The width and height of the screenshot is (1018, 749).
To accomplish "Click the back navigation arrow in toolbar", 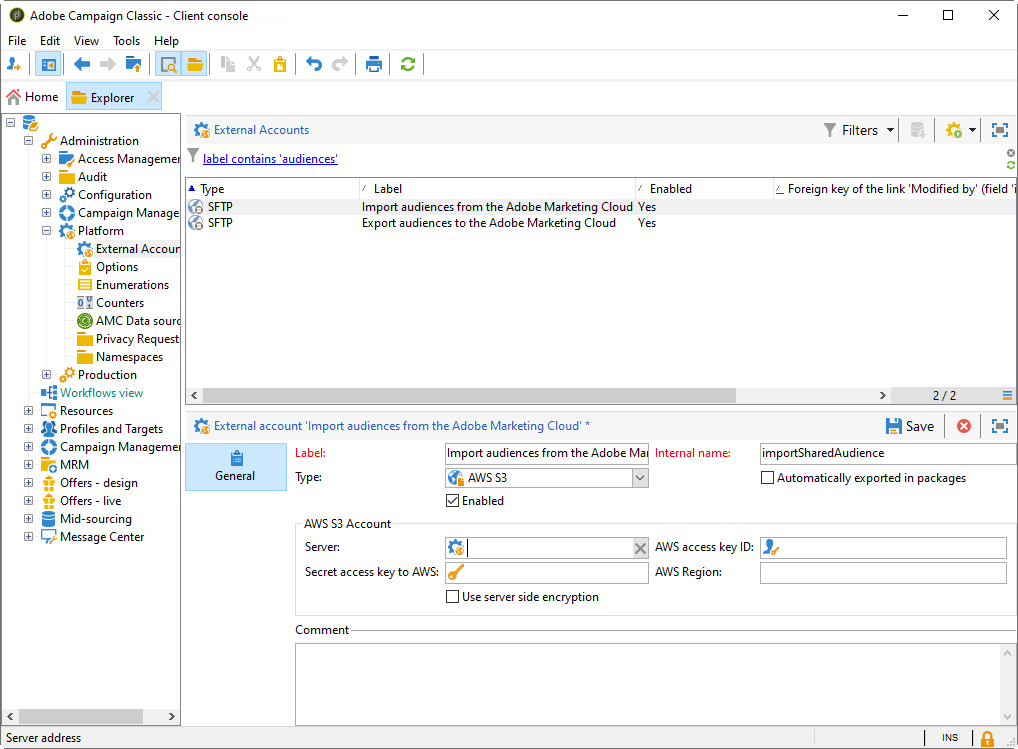I will pos(82,64).
